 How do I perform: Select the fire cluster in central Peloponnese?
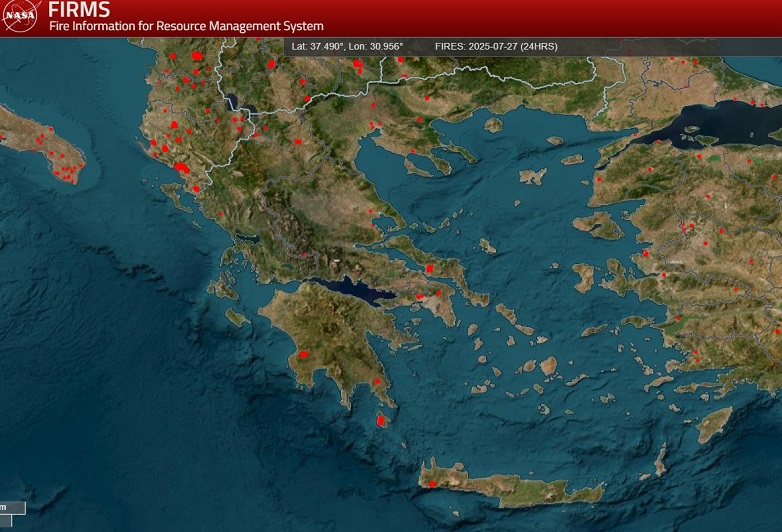(x=304, y=354)
